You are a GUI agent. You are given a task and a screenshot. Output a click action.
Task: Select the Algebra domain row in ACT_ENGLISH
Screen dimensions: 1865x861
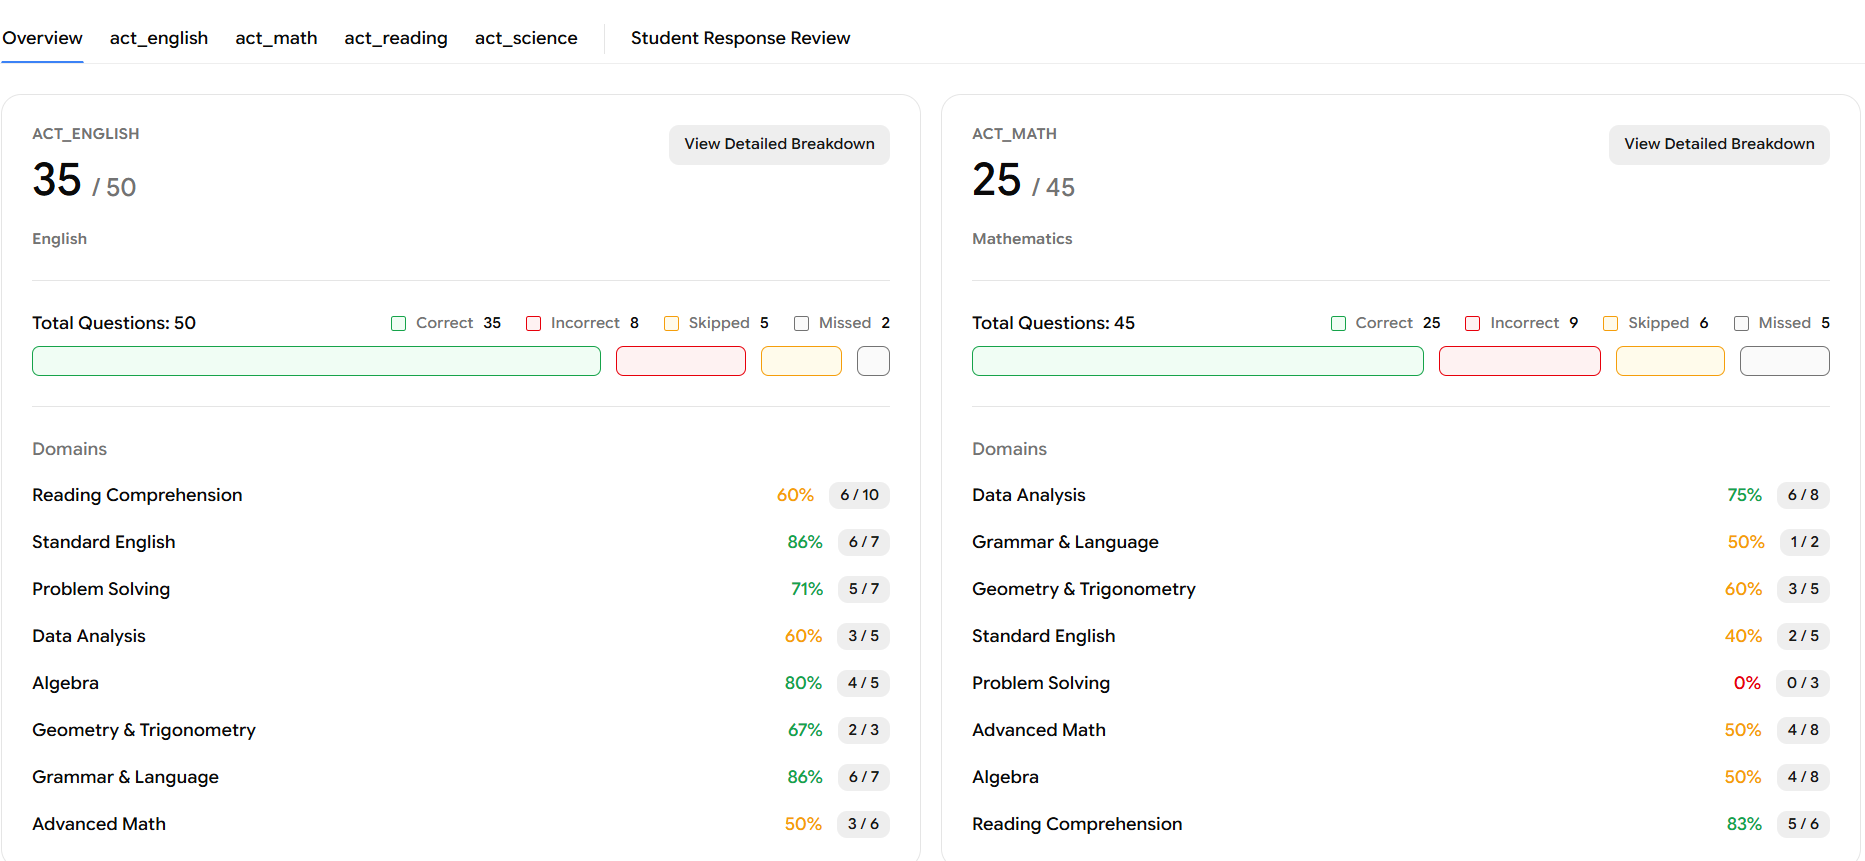point(66,683)
